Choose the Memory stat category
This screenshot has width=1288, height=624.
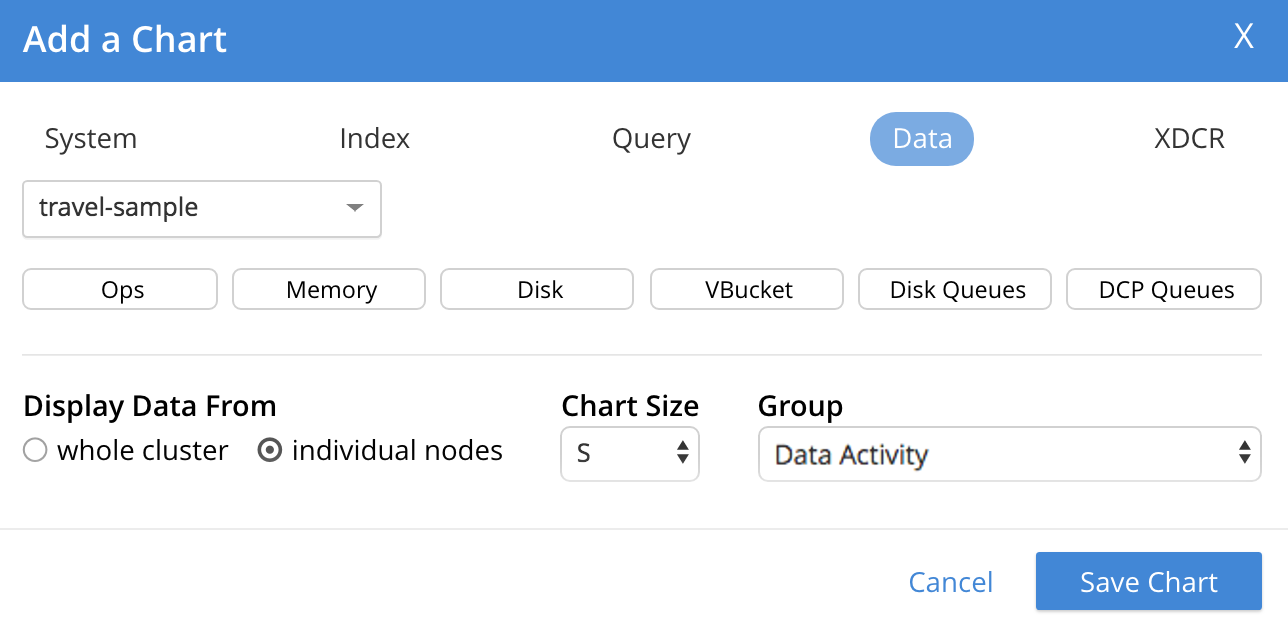coord(329,290)
